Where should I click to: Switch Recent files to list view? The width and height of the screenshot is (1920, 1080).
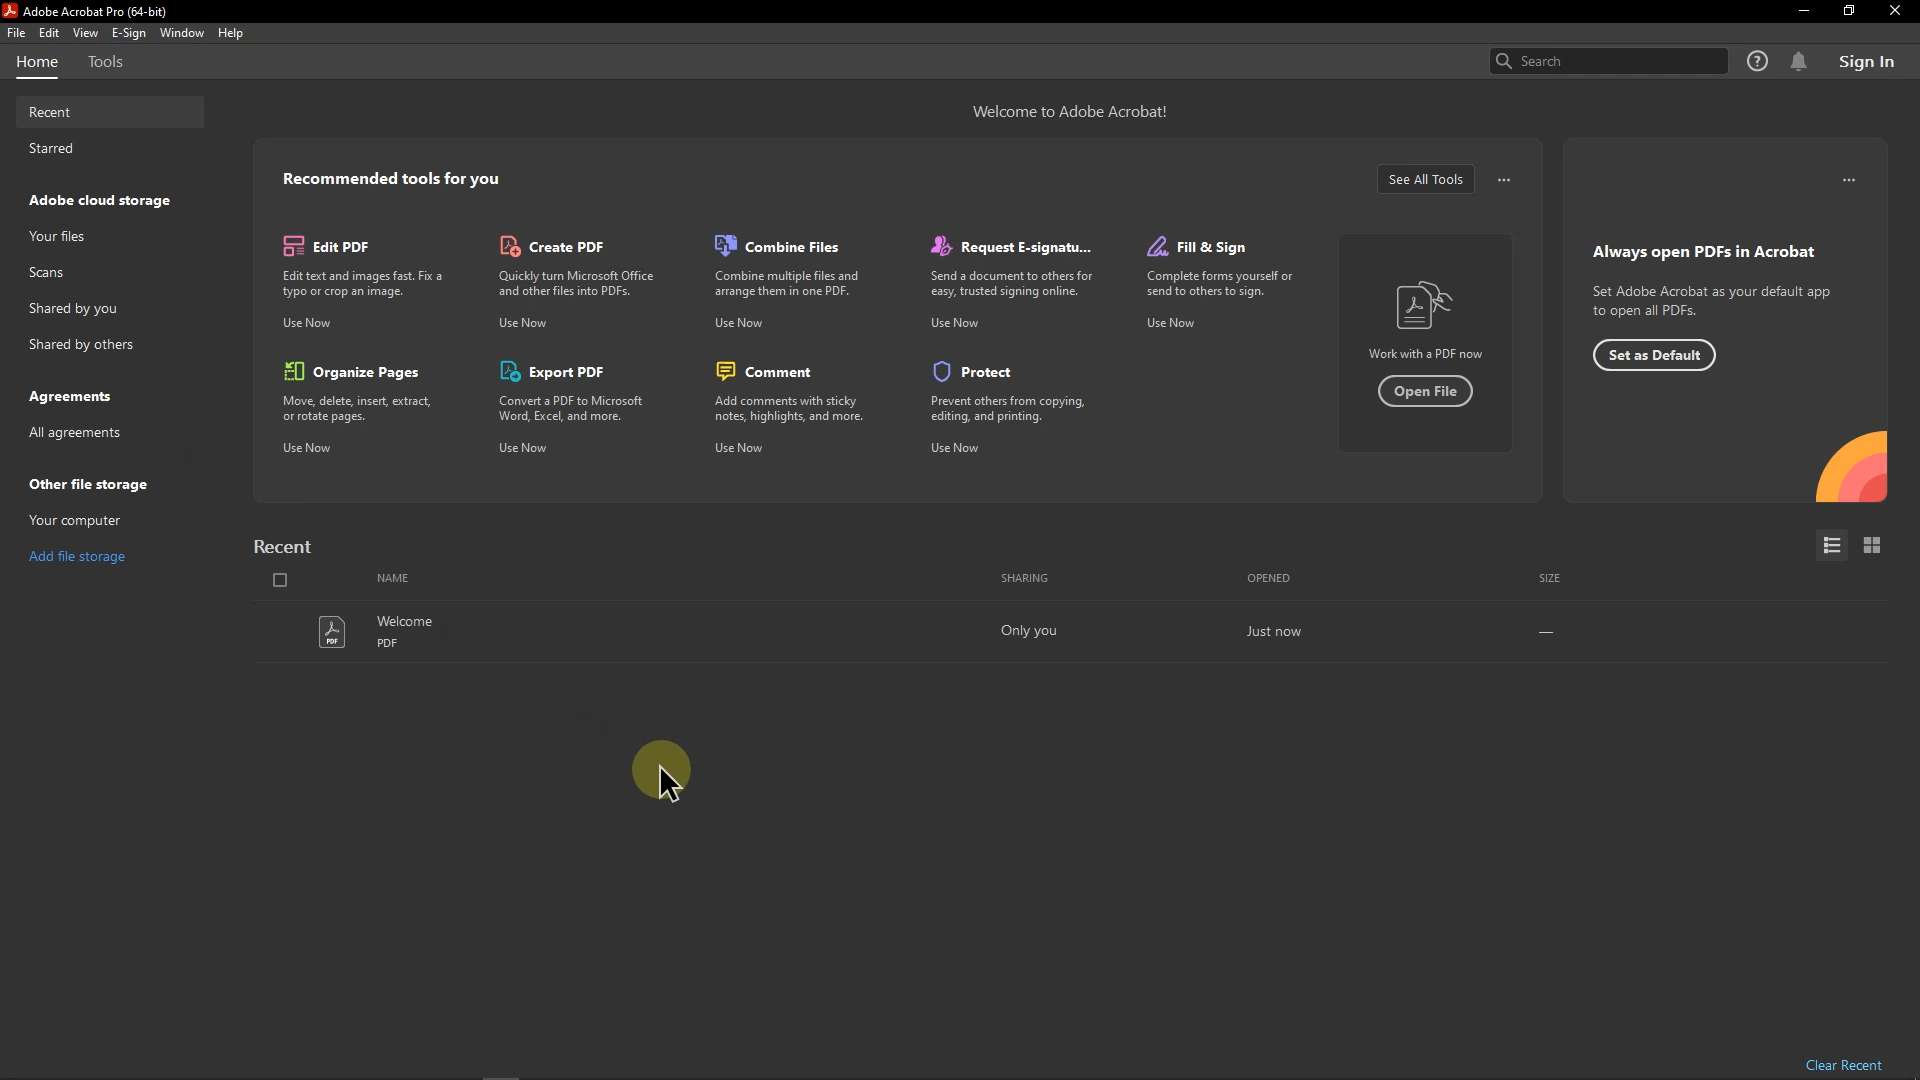coord(1832,546)
